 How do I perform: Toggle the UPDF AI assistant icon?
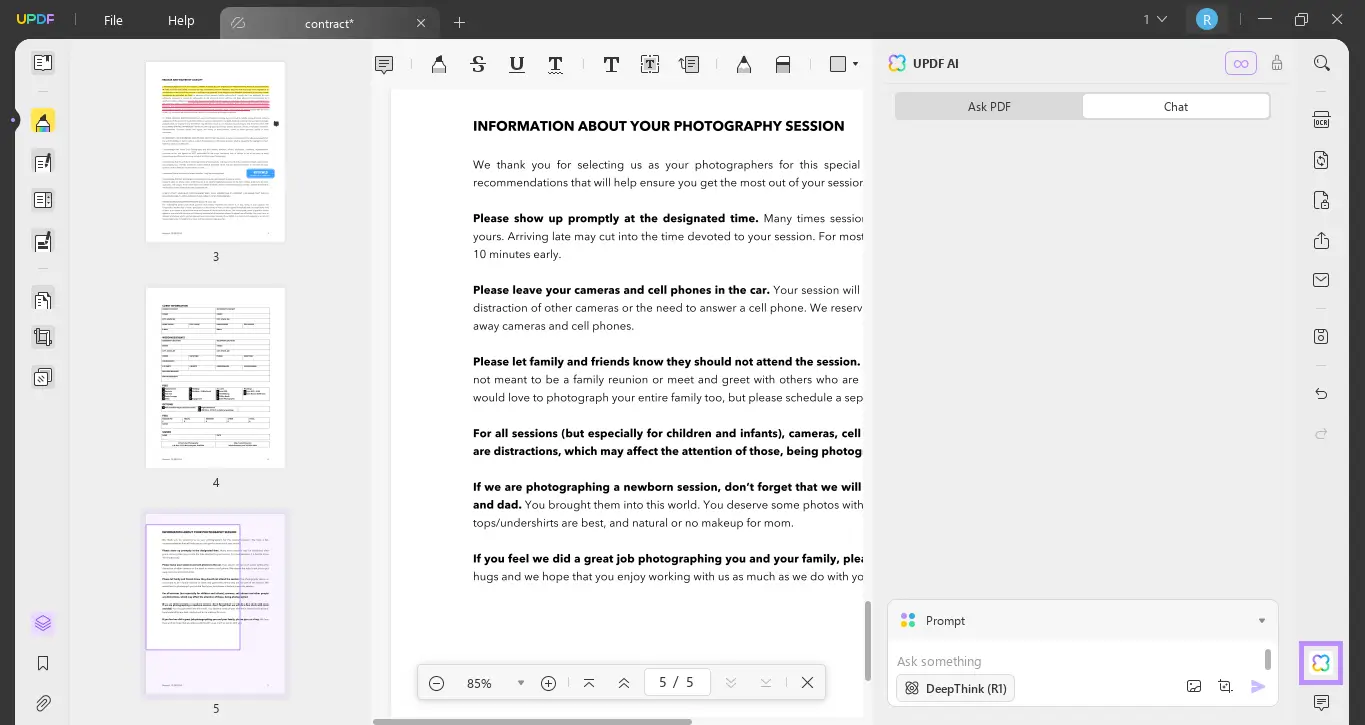1321,663
